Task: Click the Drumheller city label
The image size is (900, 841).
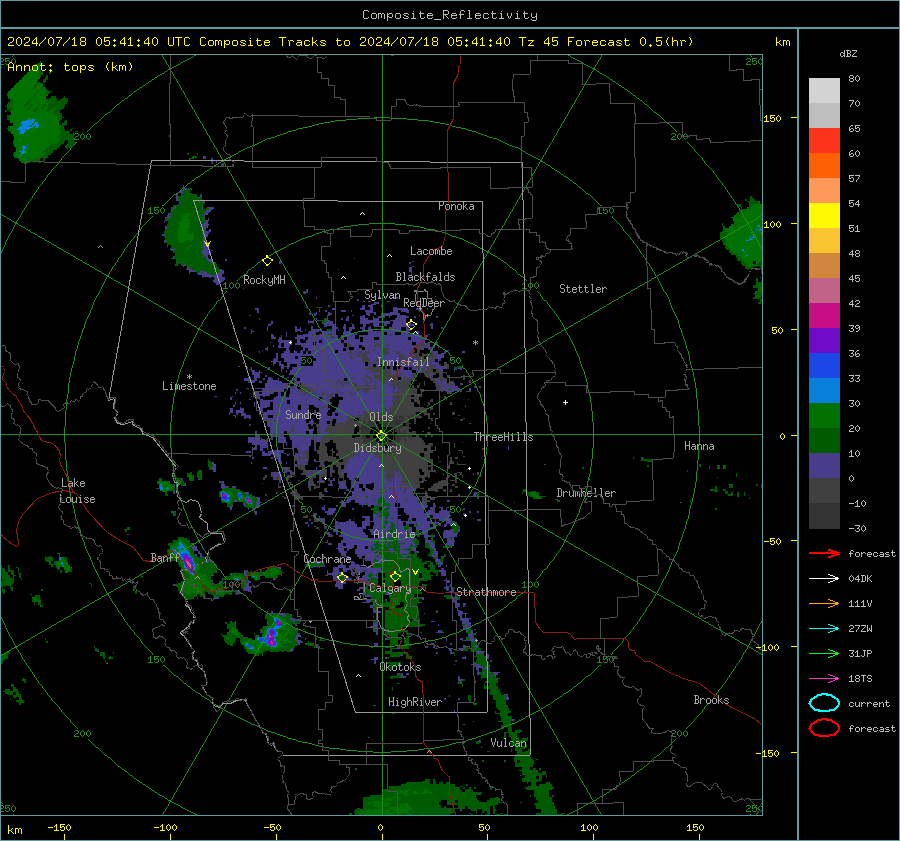Action: click(586, 493)
